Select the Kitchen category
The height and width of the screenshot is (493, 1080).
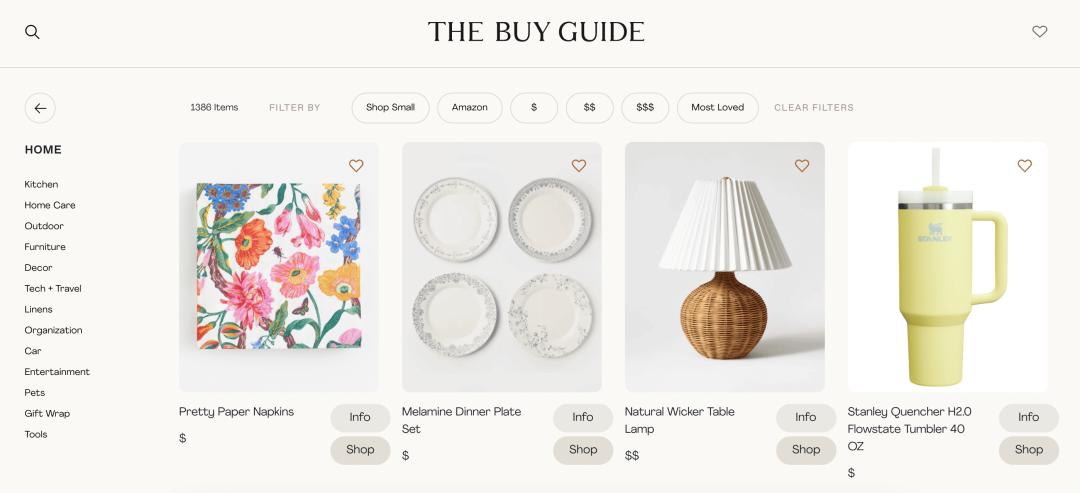[x=42, y=185]
